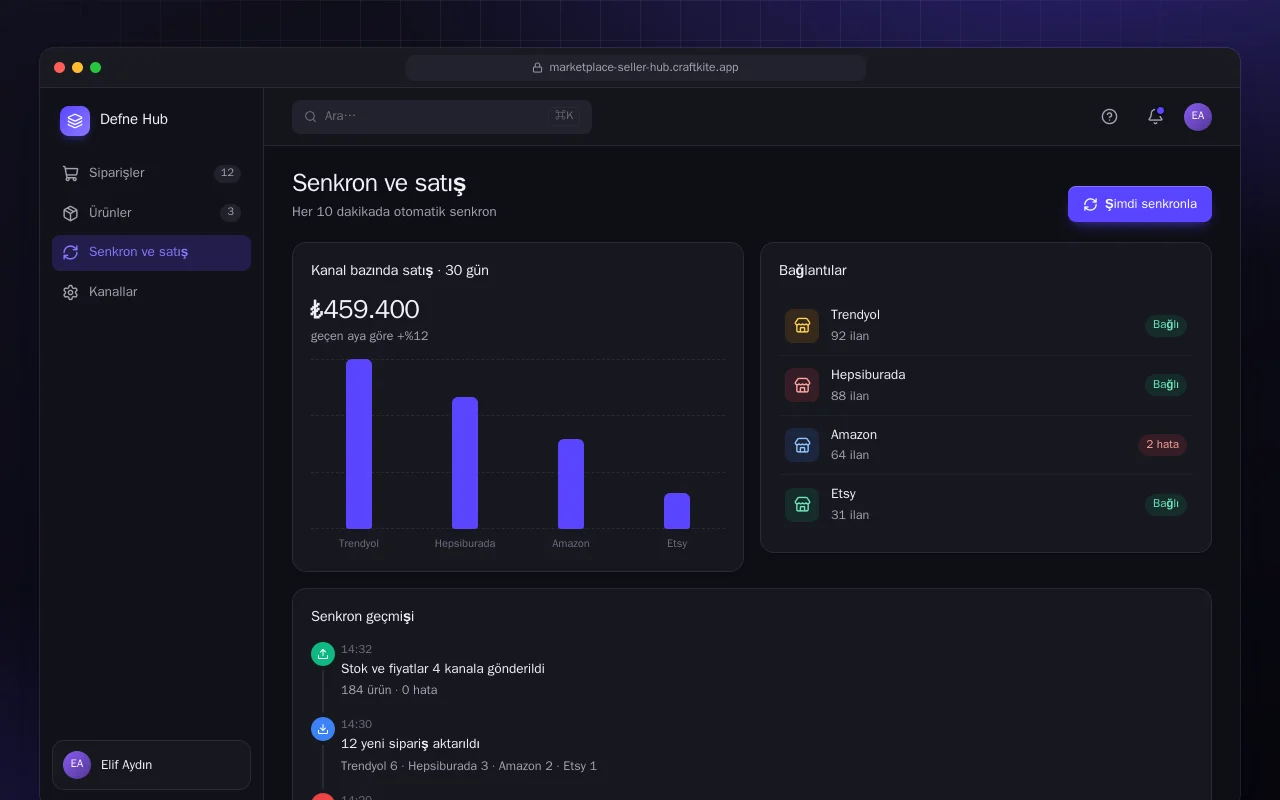This screenshot has height=800, width=1280.
Task: Click the Trendyol store icon
Action: pos(802,325)
